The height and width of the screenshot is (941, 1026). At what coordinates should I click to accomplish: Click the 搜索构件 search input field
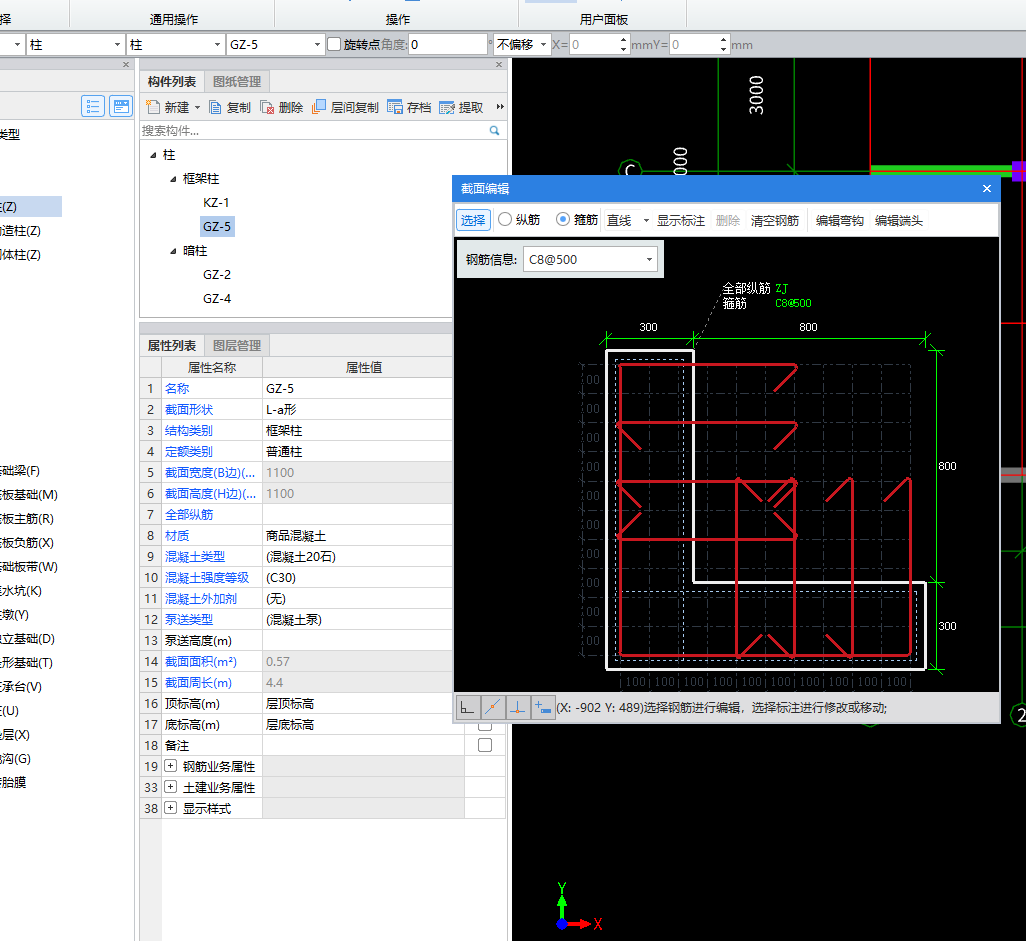tap(314, 131)
